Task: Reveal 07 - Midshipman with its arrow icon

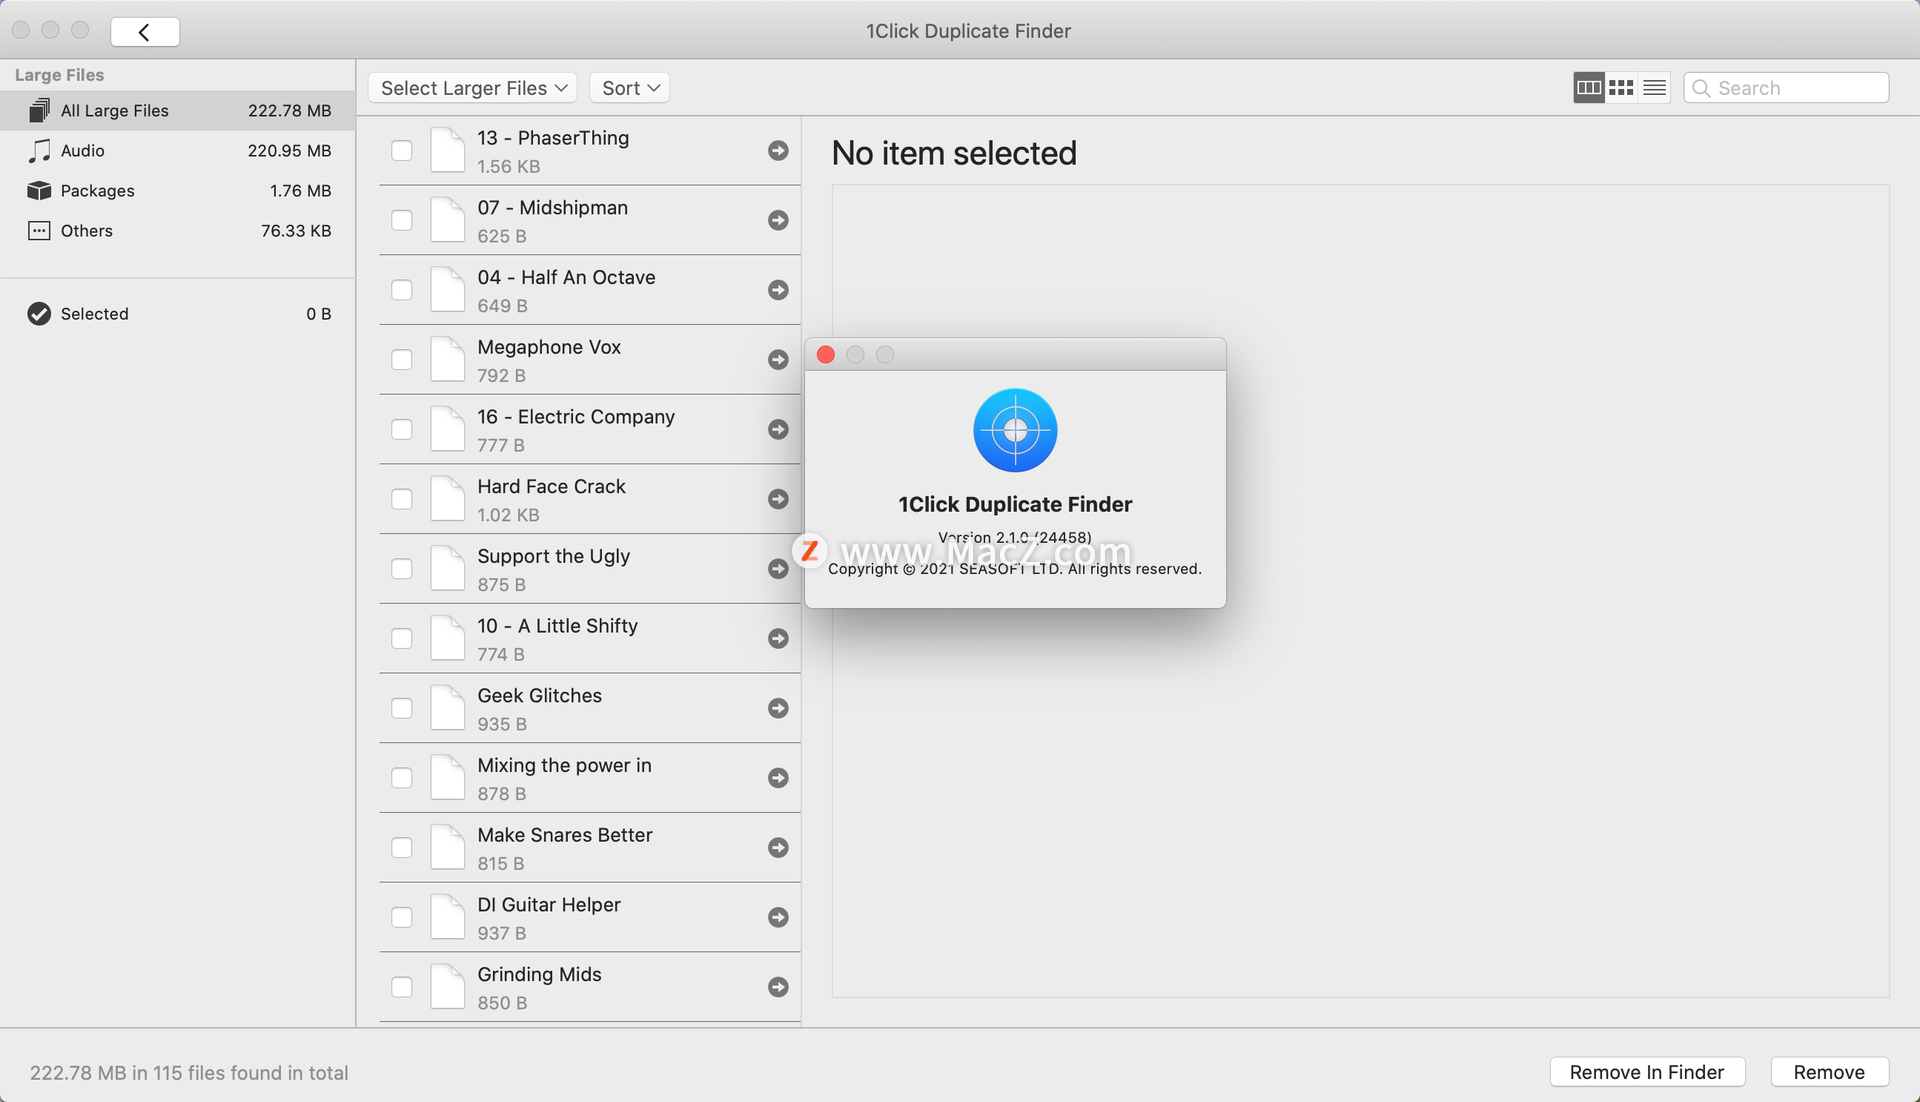Action: point(778,220)
